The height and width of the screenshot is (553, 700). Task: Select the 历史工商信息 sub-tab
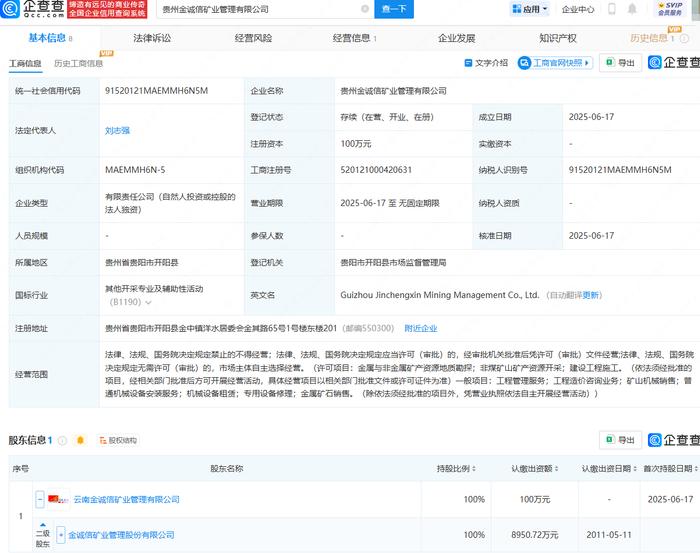coord(79,63)
